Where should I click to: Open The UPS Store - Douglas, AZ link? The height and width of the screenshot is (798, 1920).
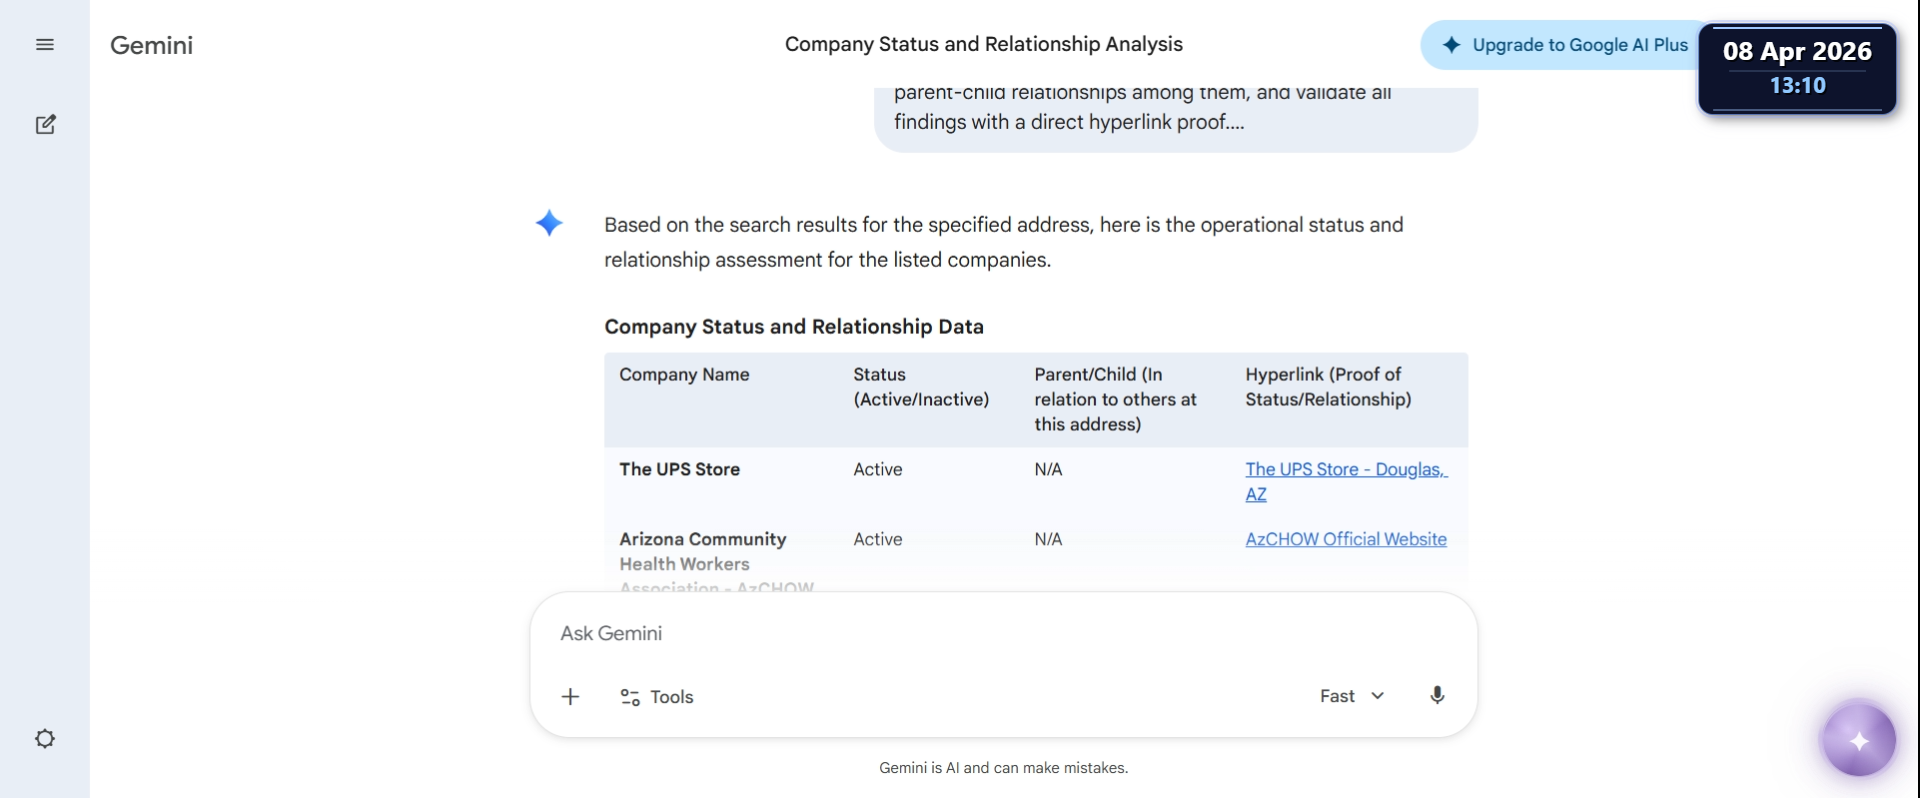pyautogui.click(x=1345, y=470)
